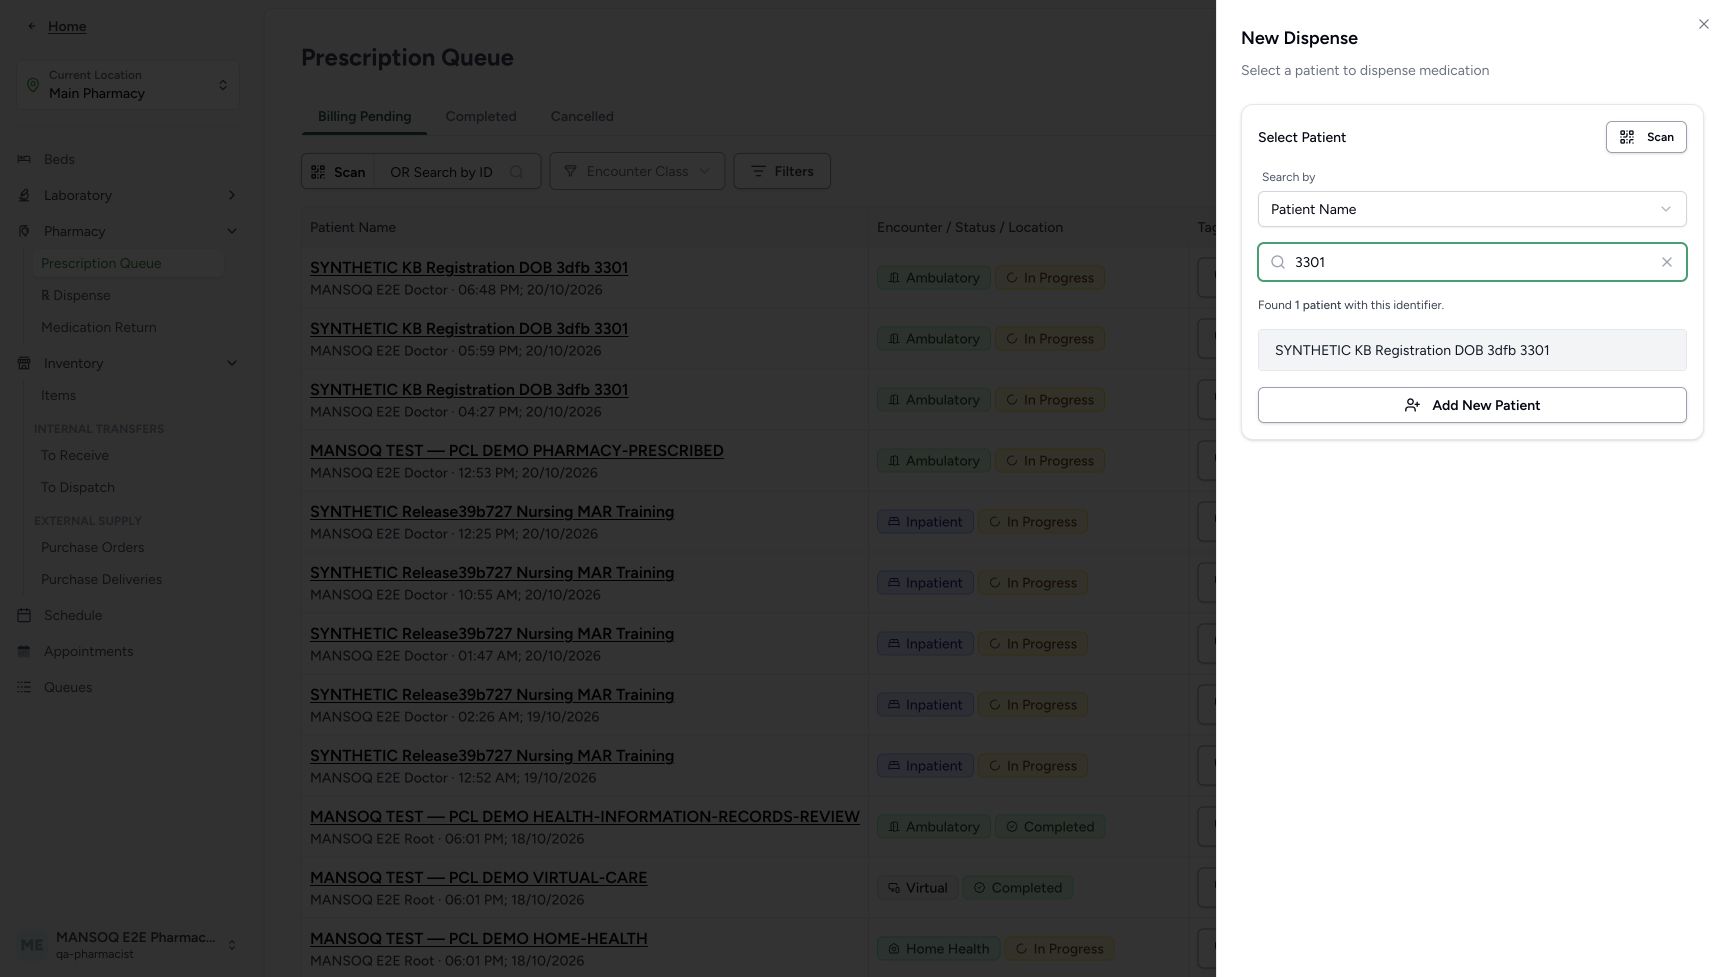Viewport: 1728px width, 977px height.
Task: Open the MANSOQ E2E Pharmacist user menu
Action: (128, 945)
